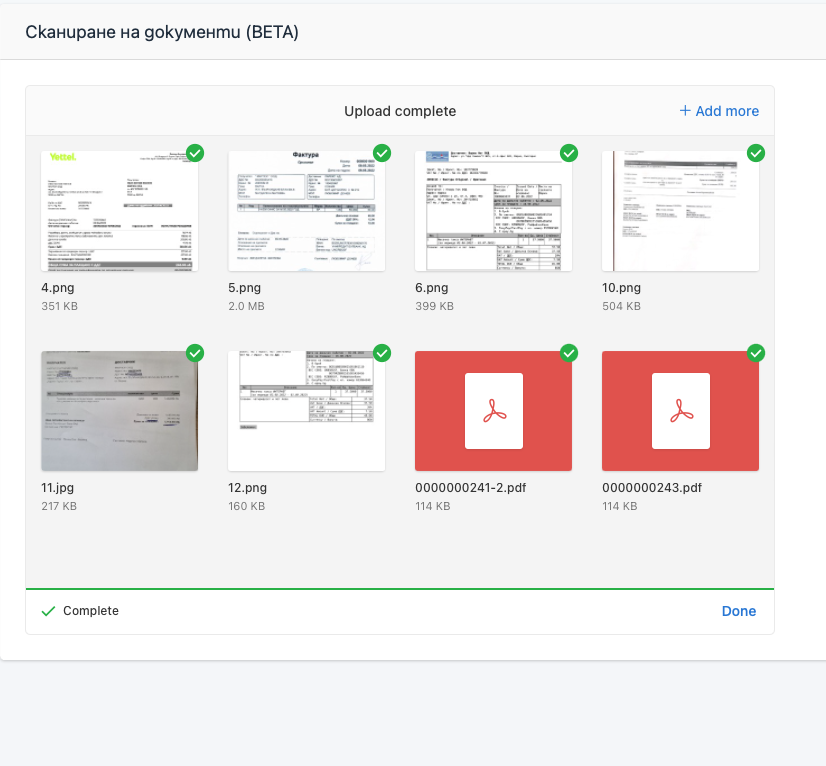Click the Add more link
This screenshot has height=766, width=826.
pos(719,111)
